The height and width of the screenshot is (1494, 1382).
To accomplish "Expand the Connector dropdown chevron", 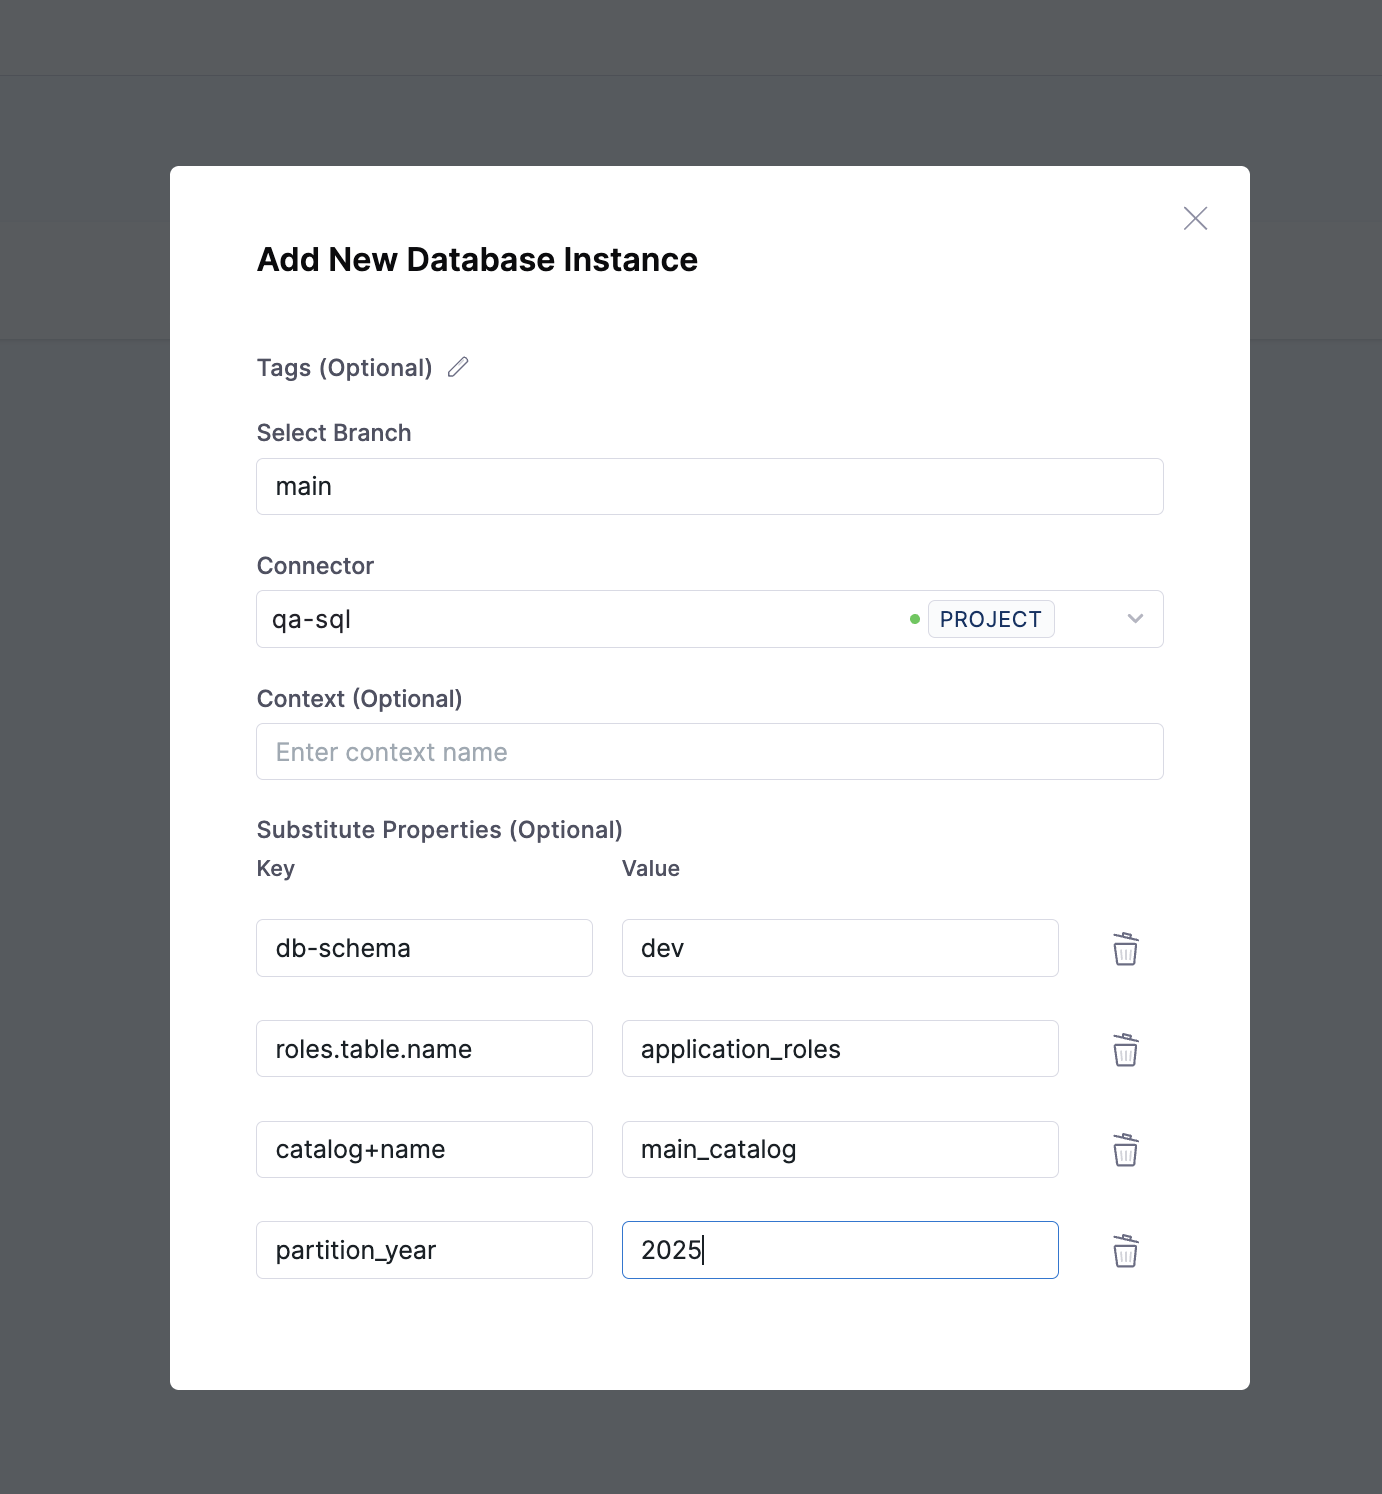I will coord(1135,619).
